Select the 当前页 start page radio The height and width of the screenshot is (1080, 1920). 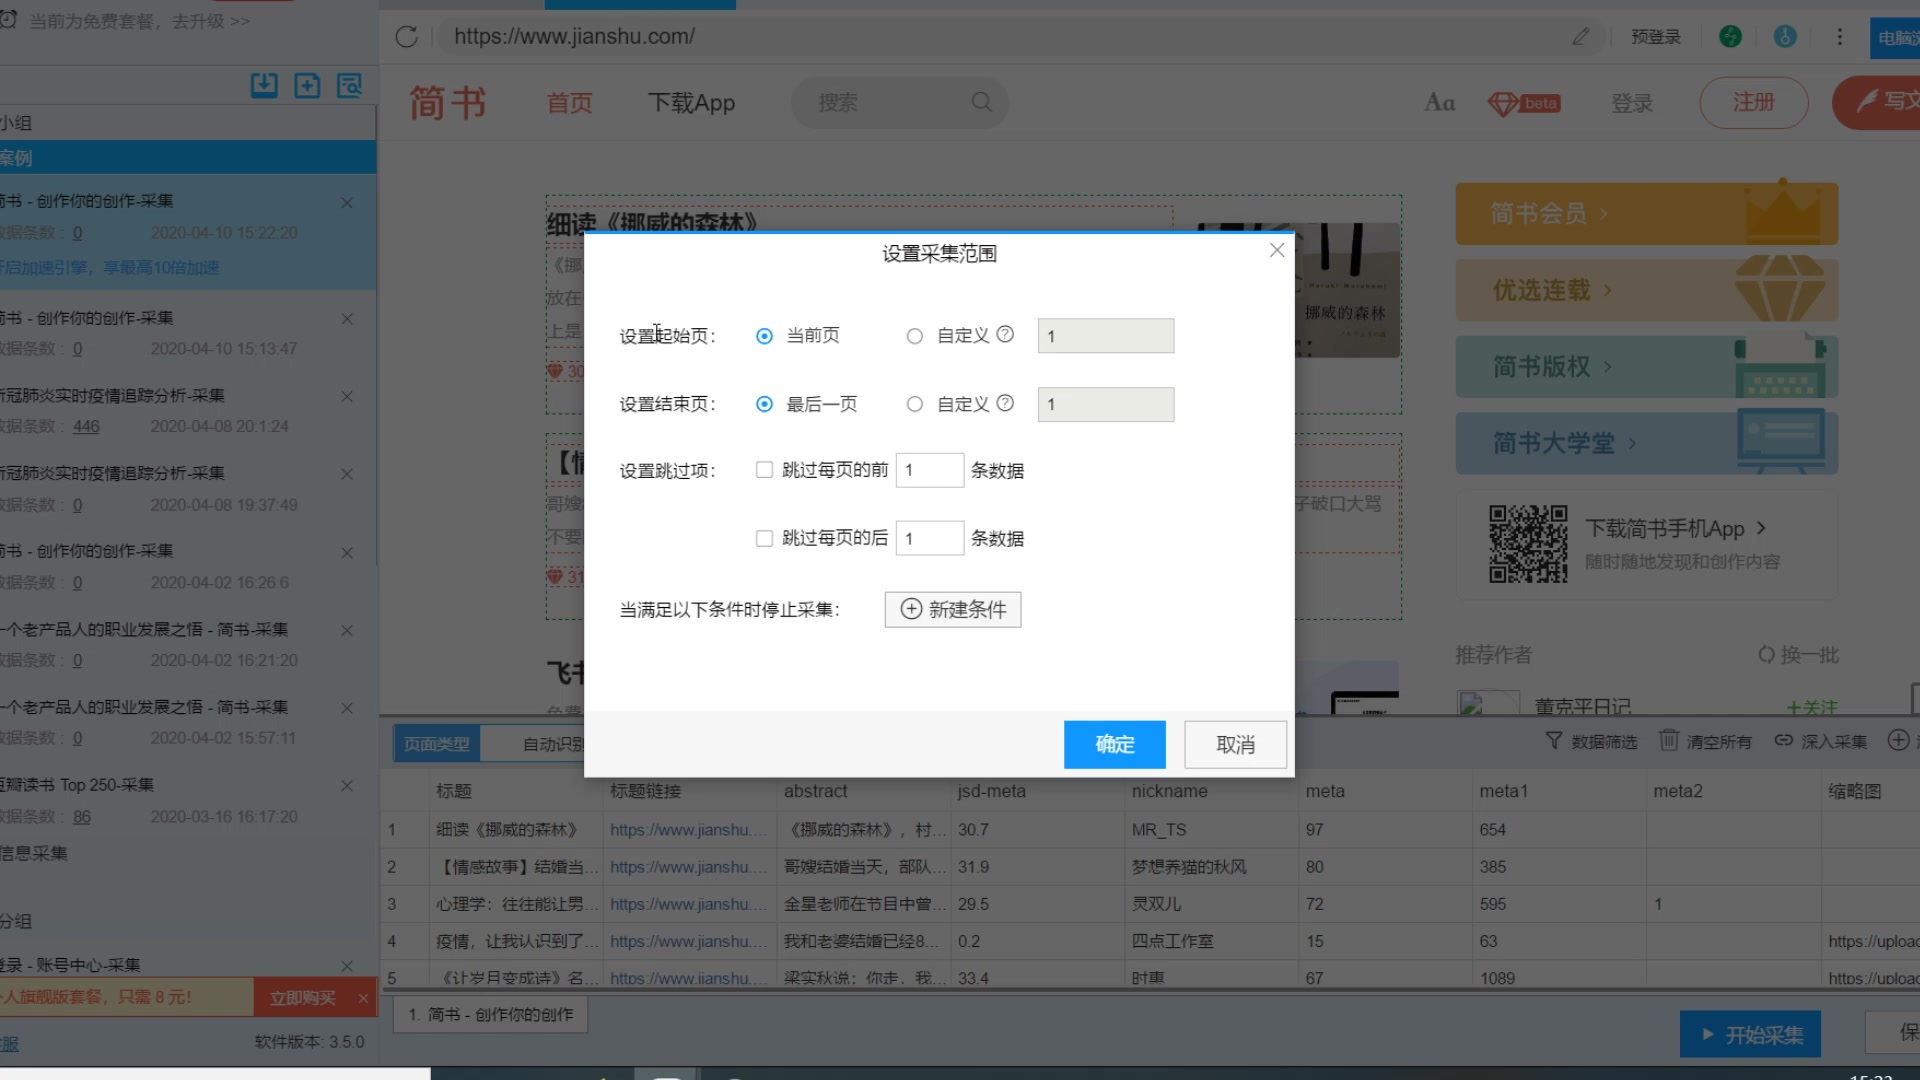(x=764, y=336)
